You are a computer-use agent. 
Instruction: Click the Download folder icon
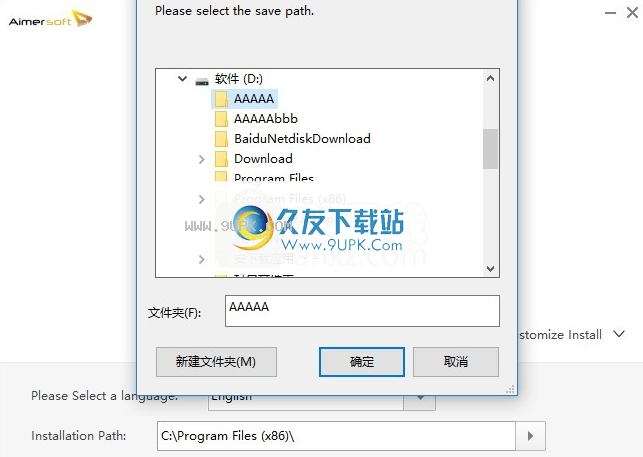click(x=221, y=159)
